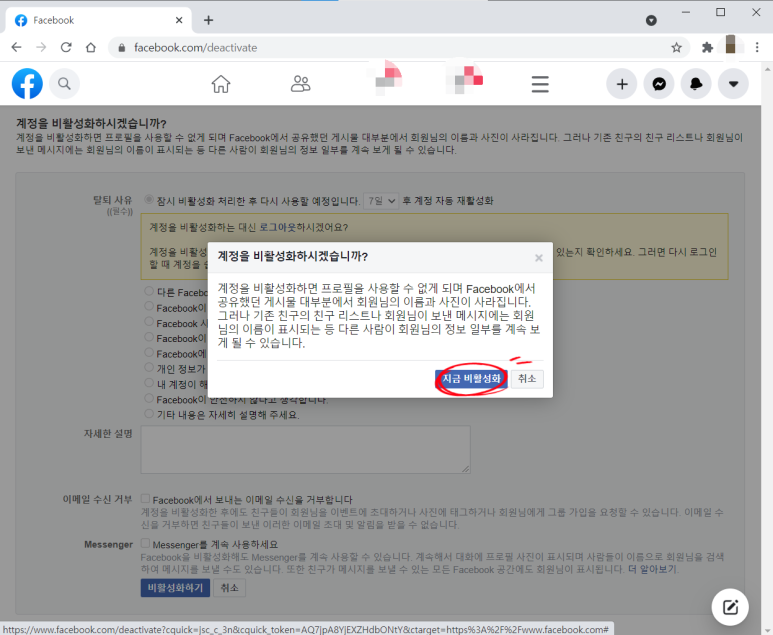Close the Facebook browser tab
This screenshot has height=635, width=773.
[x=179, y=20]
